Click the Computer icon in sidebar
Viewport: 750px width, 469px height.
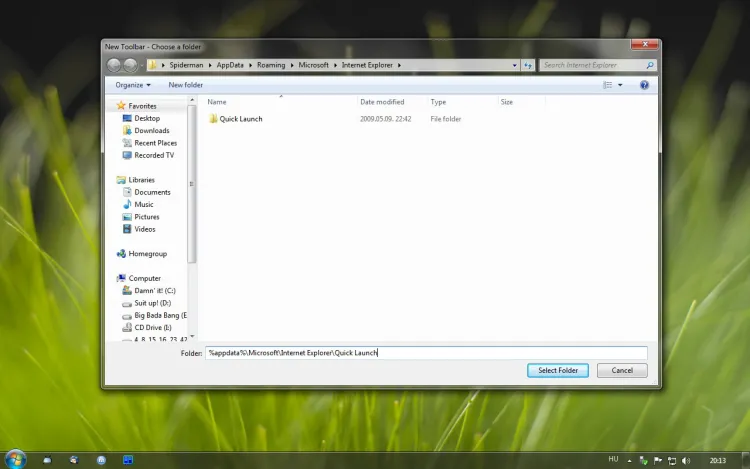(121, 278)
